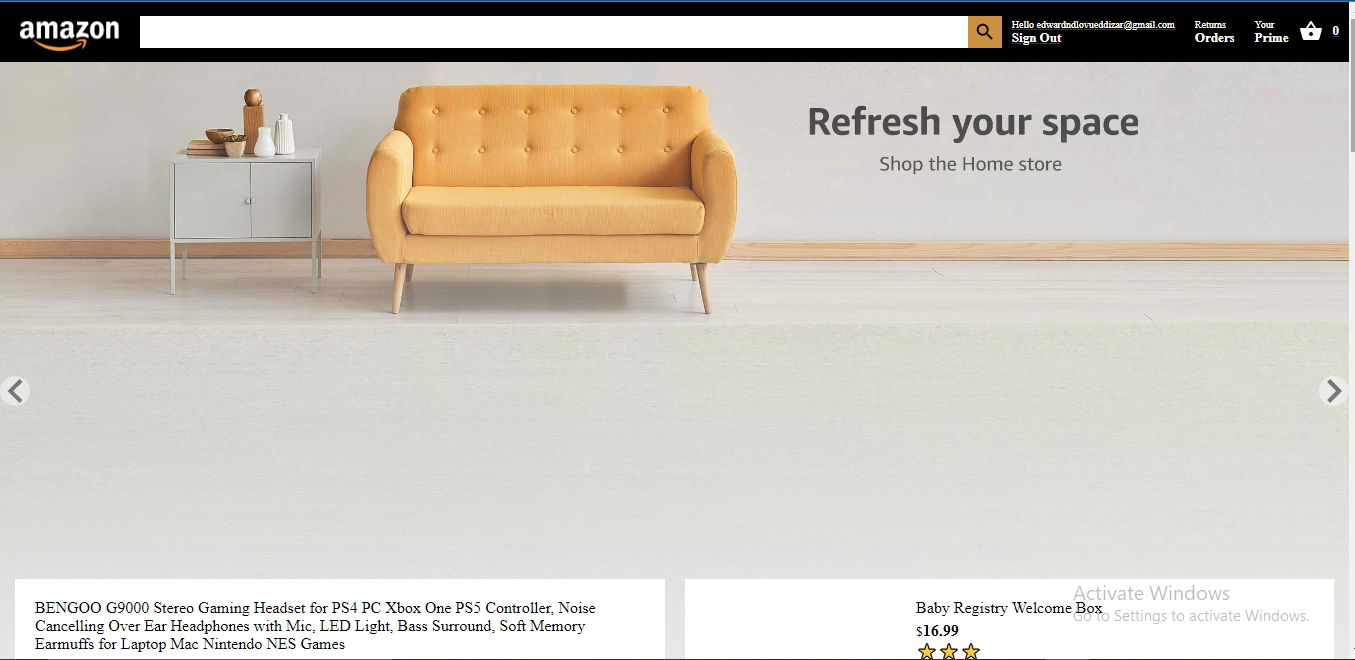
Task: Click Refresh your space banner heading
Action: pyautogui.click(x=973, y=122)
